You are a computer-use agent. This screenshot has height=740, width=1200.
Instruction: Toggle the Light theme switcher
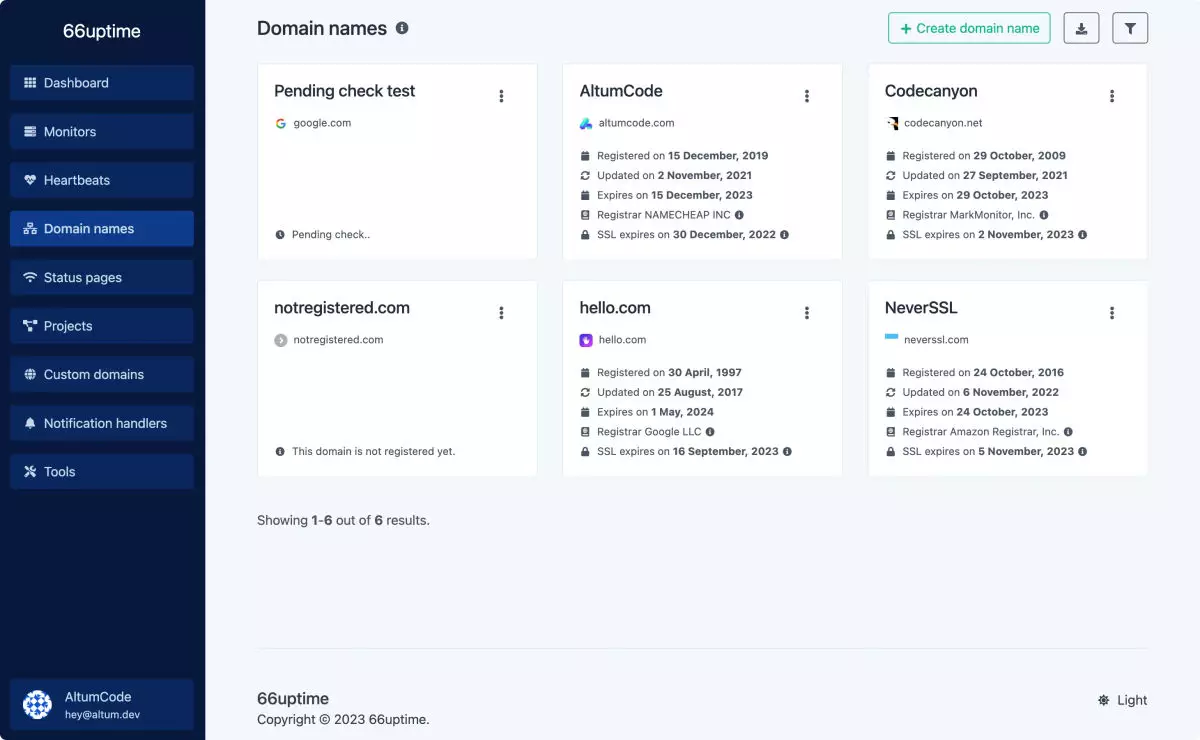click(x=1122, y=700)
